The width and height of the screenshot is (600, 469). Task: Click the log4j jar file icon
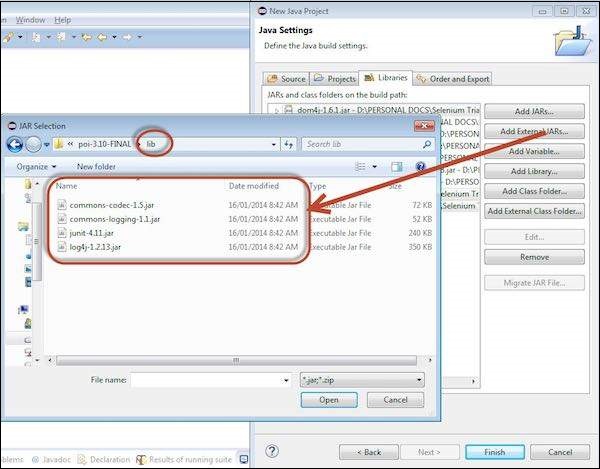[62, 247]
